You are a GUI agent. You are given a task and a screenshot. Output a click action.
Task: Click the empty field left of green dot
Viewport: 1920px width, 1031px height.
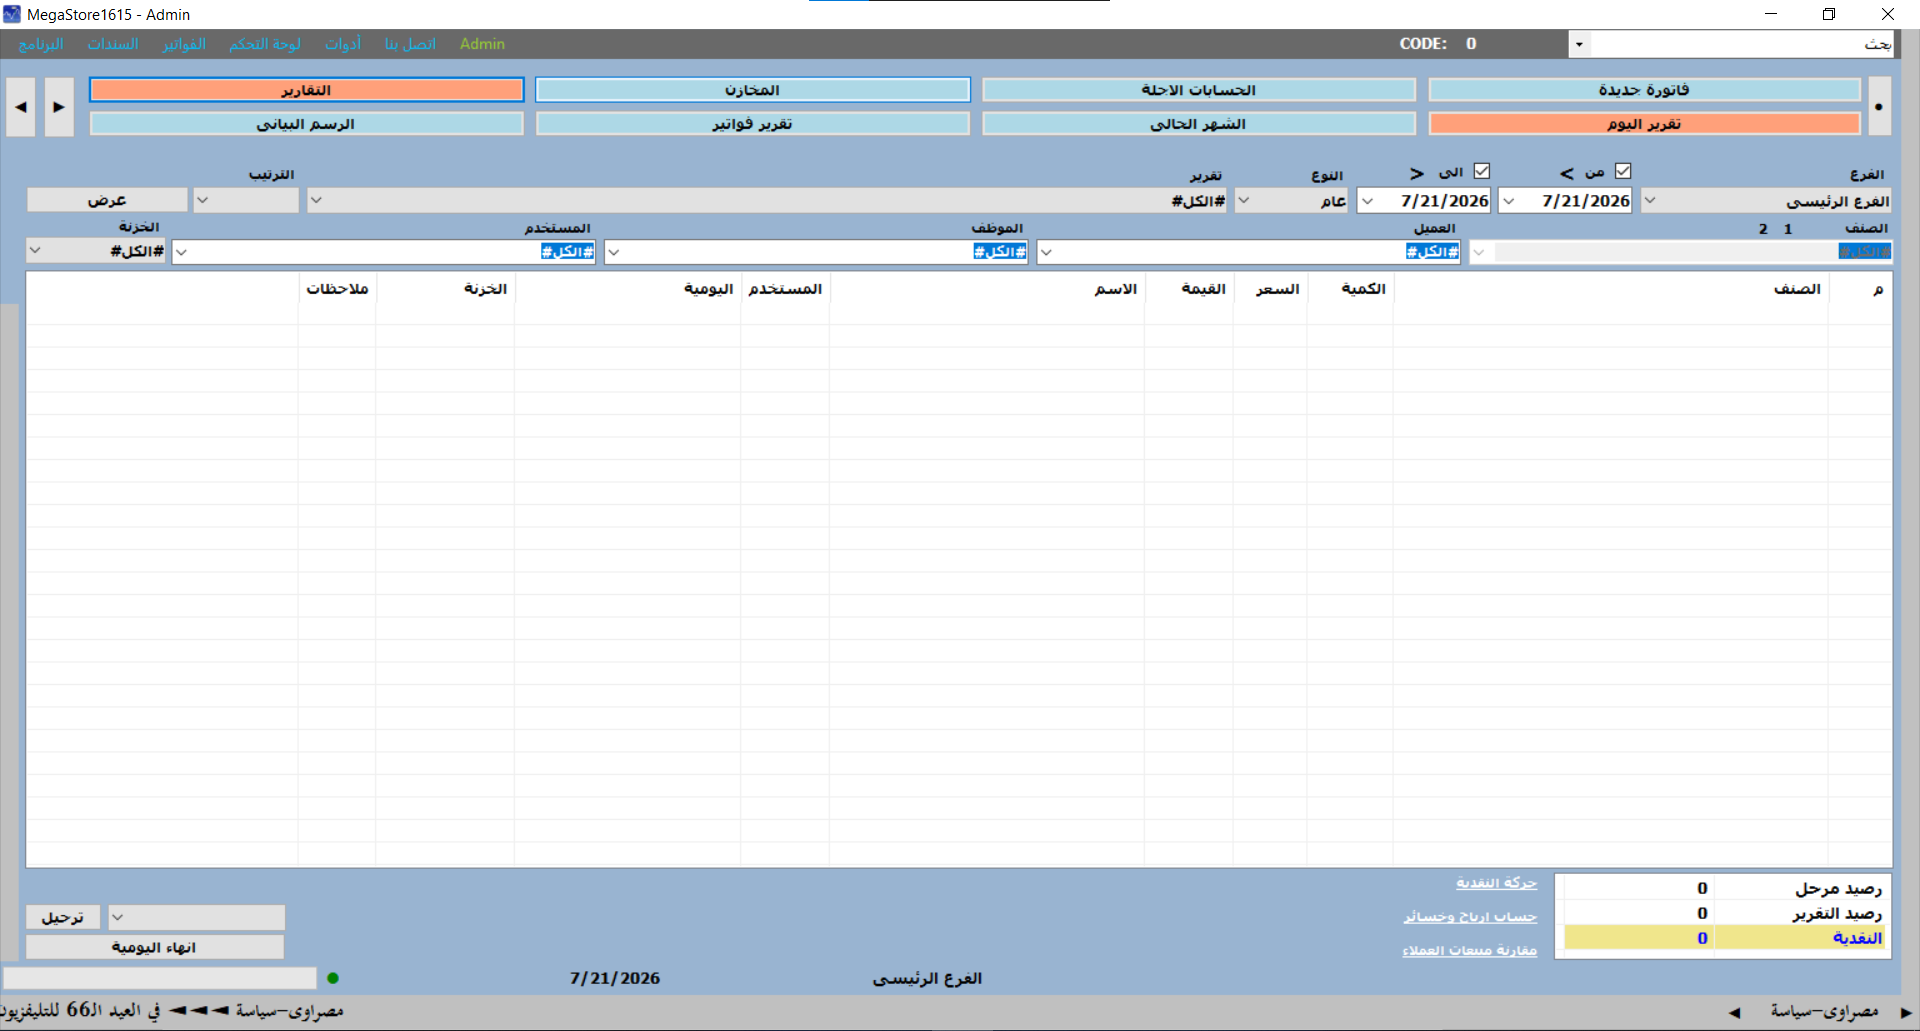click(160, 978)
